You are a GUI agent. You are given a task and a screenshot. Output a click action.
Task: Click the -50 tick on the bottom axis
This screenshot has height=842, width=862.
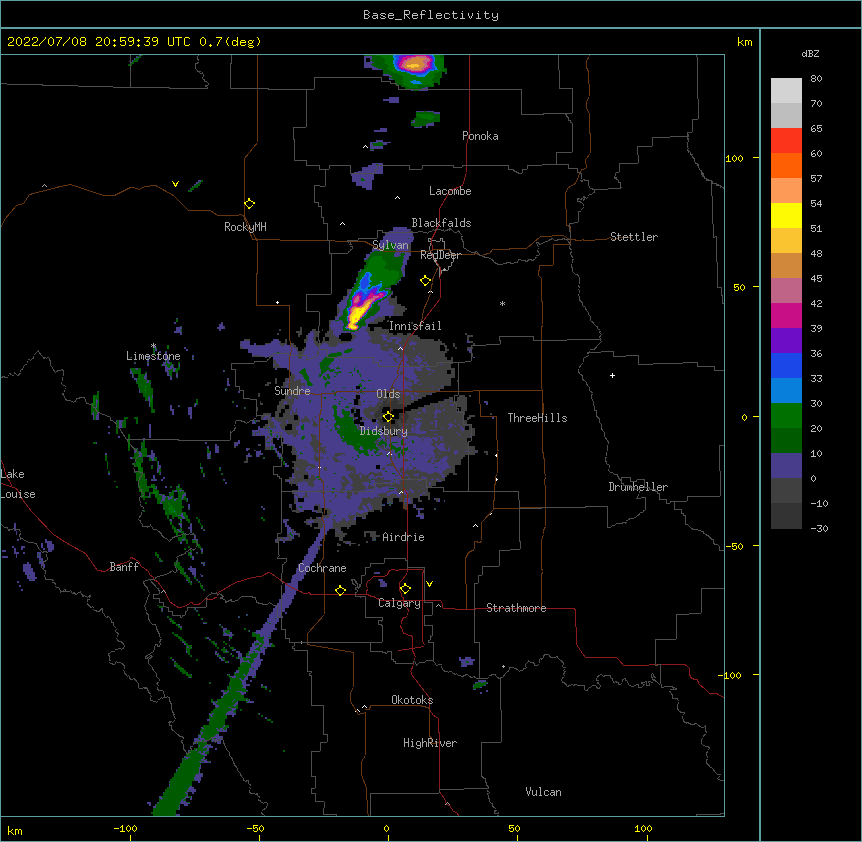(255, 829)
